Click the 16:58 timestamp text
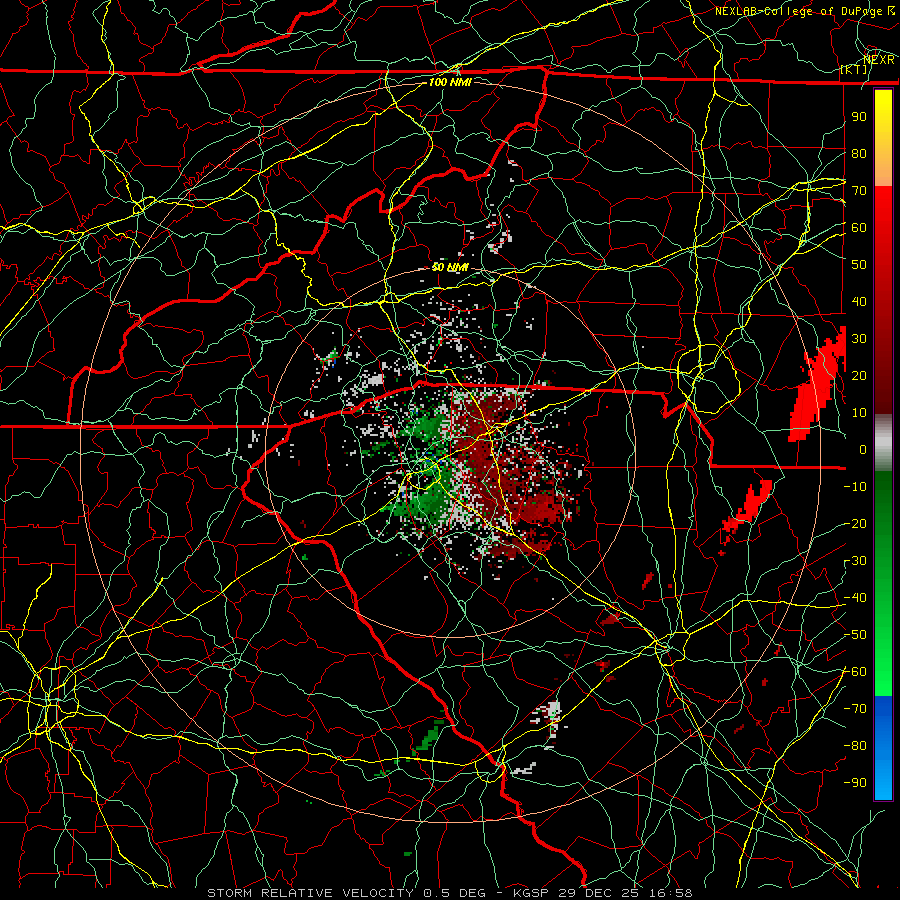 670,893
